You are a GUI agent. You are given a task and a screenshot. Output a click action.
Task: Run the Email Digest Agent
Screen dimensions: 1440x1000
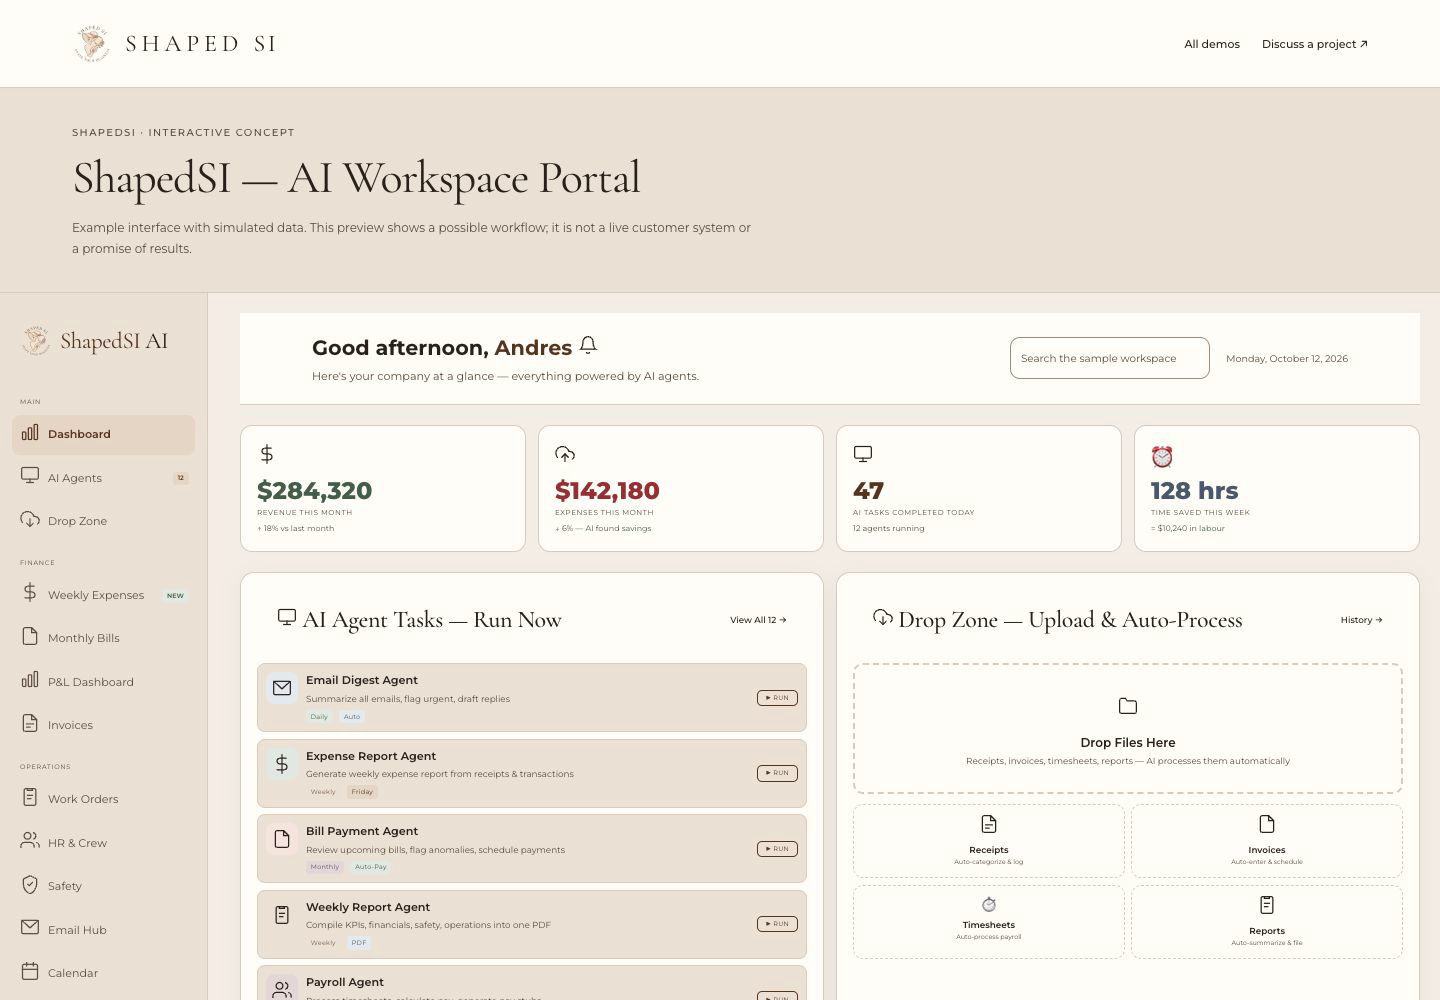coord(777,698)
